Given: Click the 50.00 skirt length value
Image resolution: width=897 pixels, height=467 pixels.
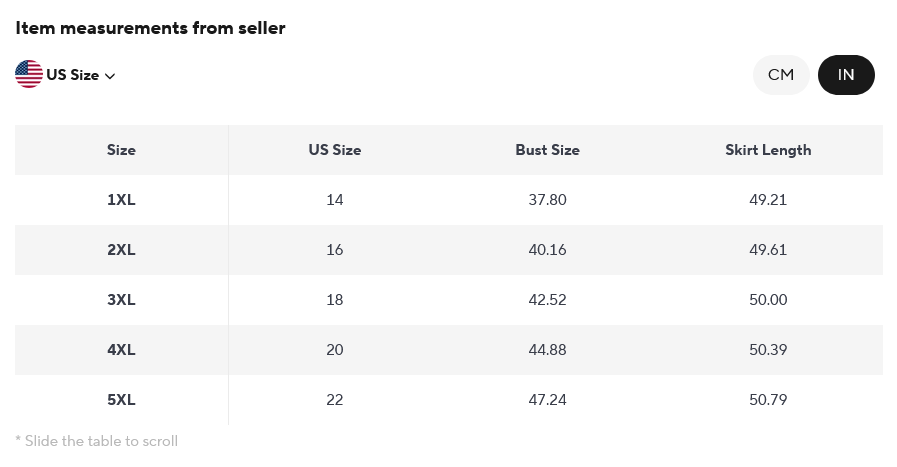Looking at the screenshot, I should [x=768, y=300].
